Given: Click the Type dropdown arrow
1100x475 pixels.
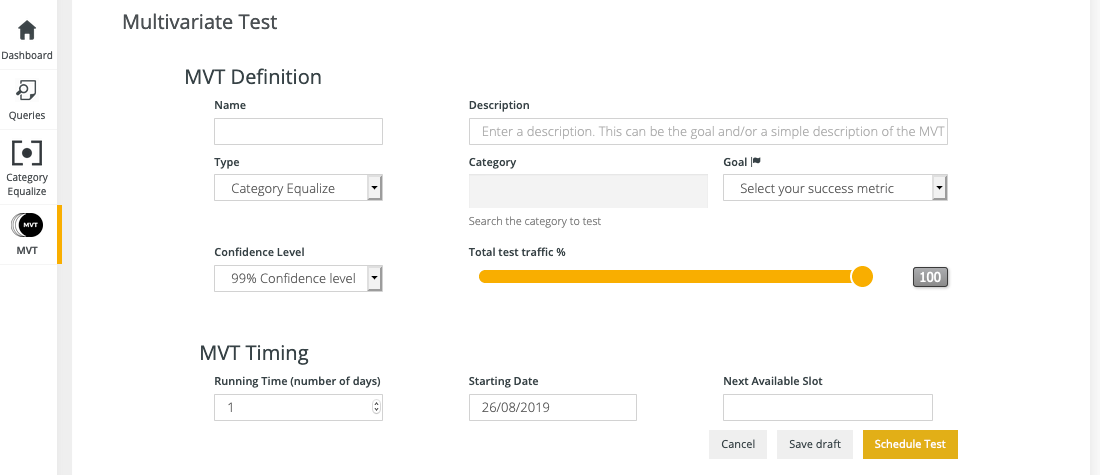Looking at the screenshot, I should coord(375,188).
